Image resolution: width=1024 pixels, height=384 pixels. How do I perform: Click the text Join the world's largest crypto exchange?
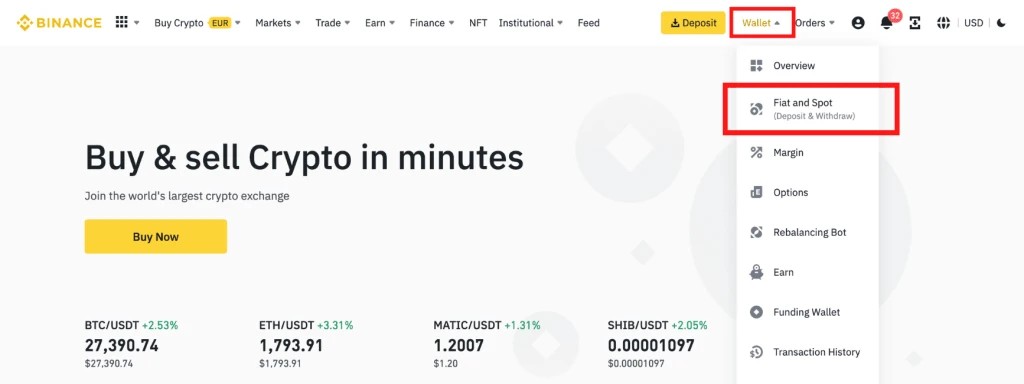[187, 195]
